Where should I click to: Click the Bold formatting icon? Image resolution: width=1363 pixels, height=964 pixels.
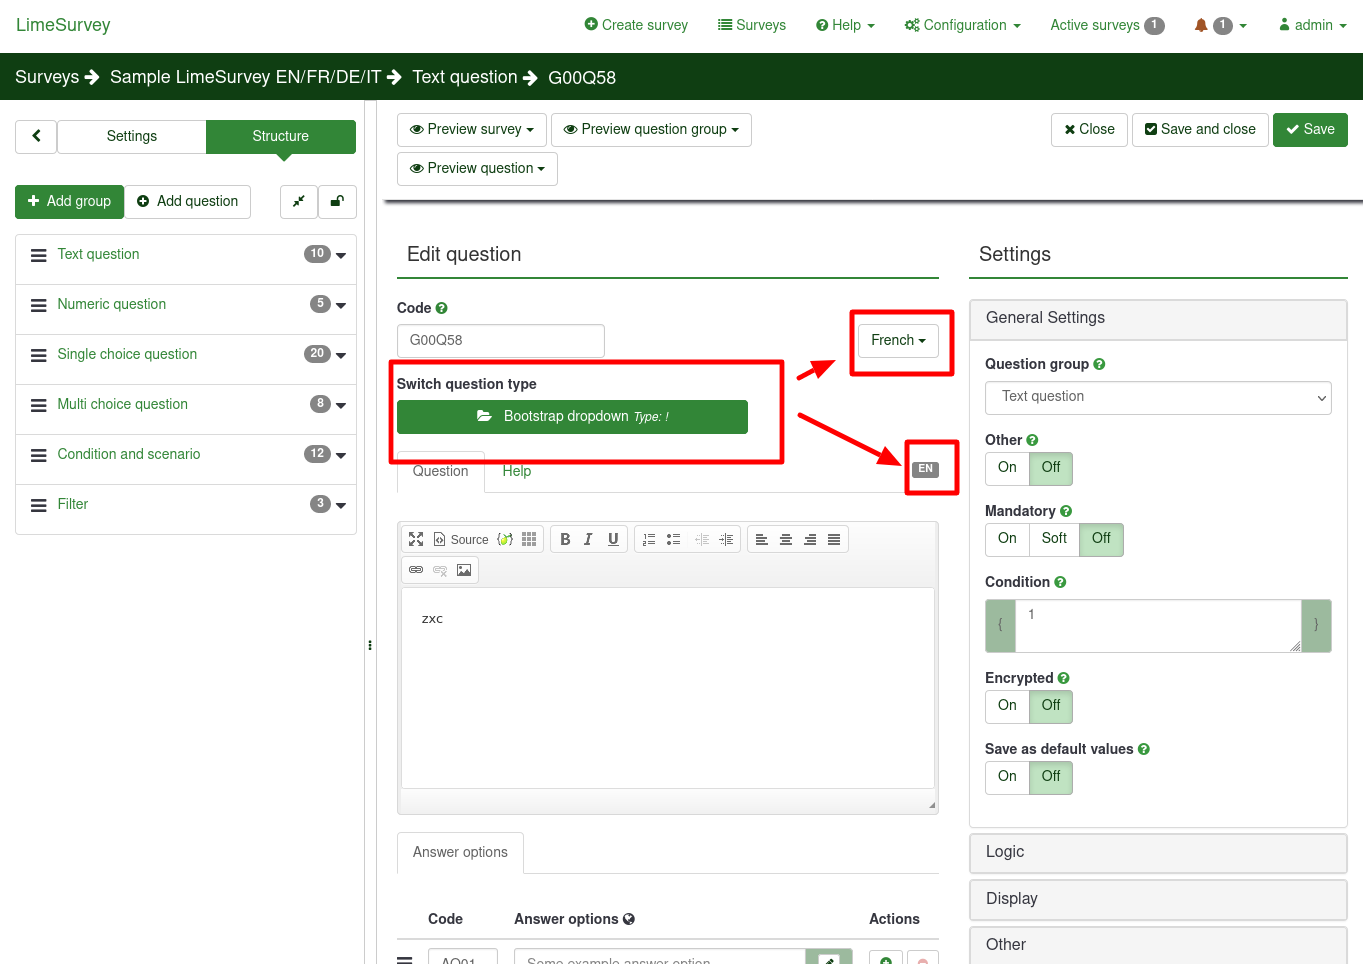click(x=565, y=539)
